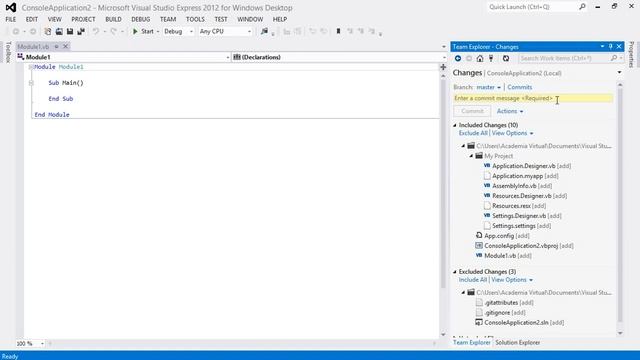Click Navigate Backward in the main toolbar
This screenshot has width=640, height=360.
(16, 31)
